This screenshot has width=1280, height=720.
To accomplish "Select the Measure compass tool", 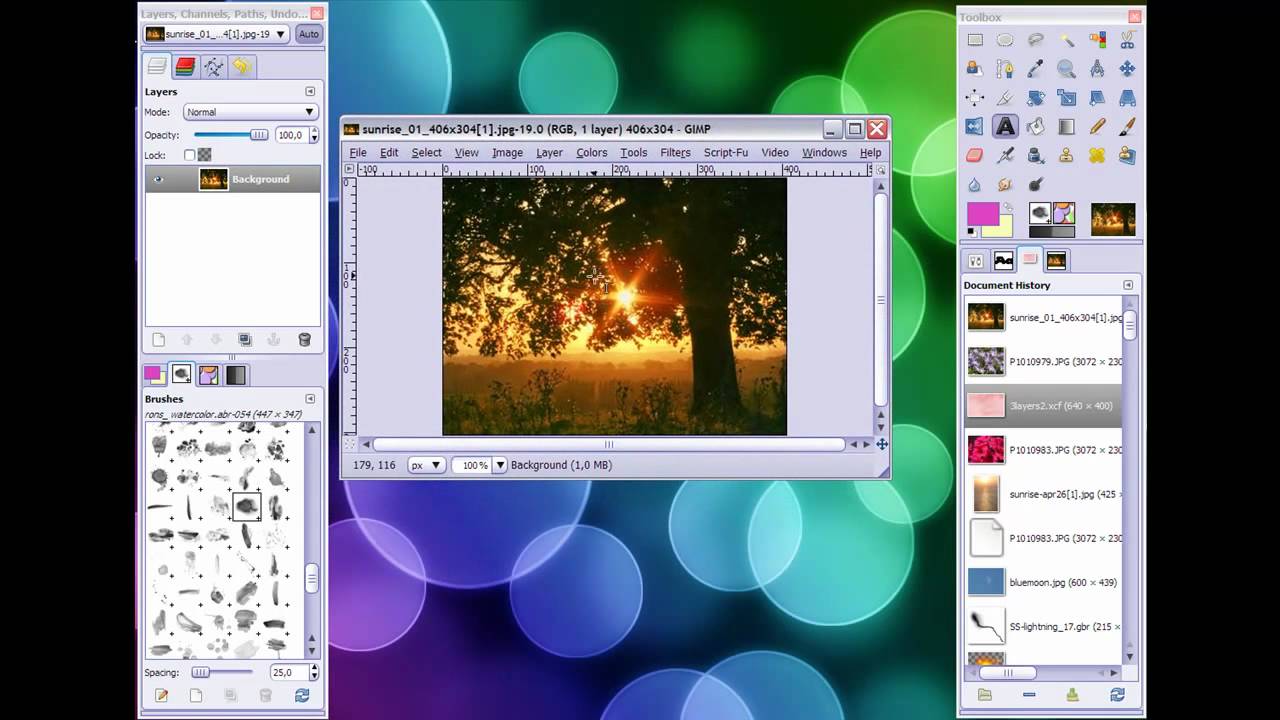I will 1097,69.
